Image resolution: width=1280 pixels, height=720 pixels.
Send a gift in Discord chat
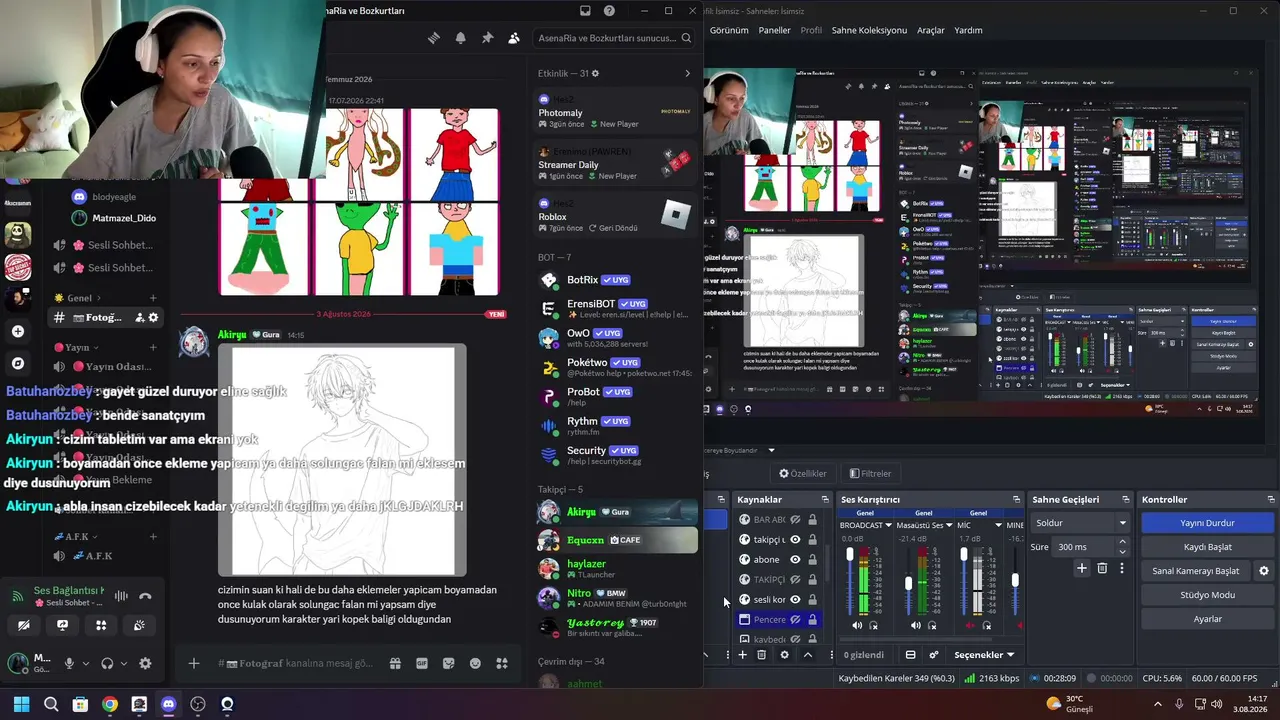(395, 663)
